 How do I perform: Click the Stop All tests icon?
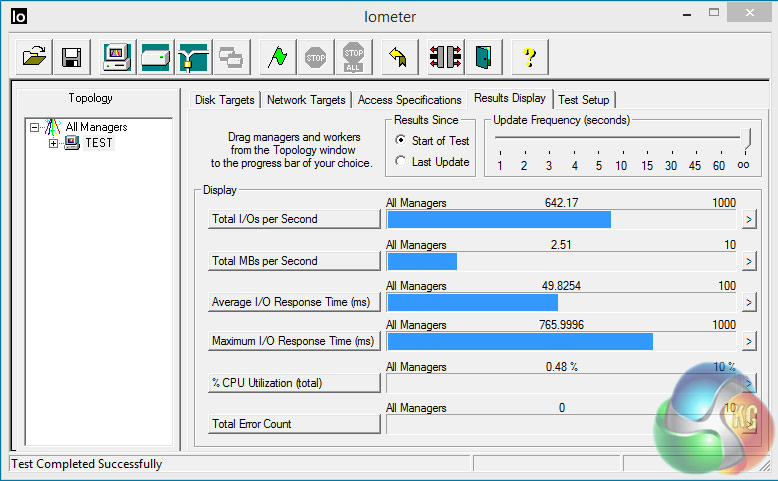[353, 57]
